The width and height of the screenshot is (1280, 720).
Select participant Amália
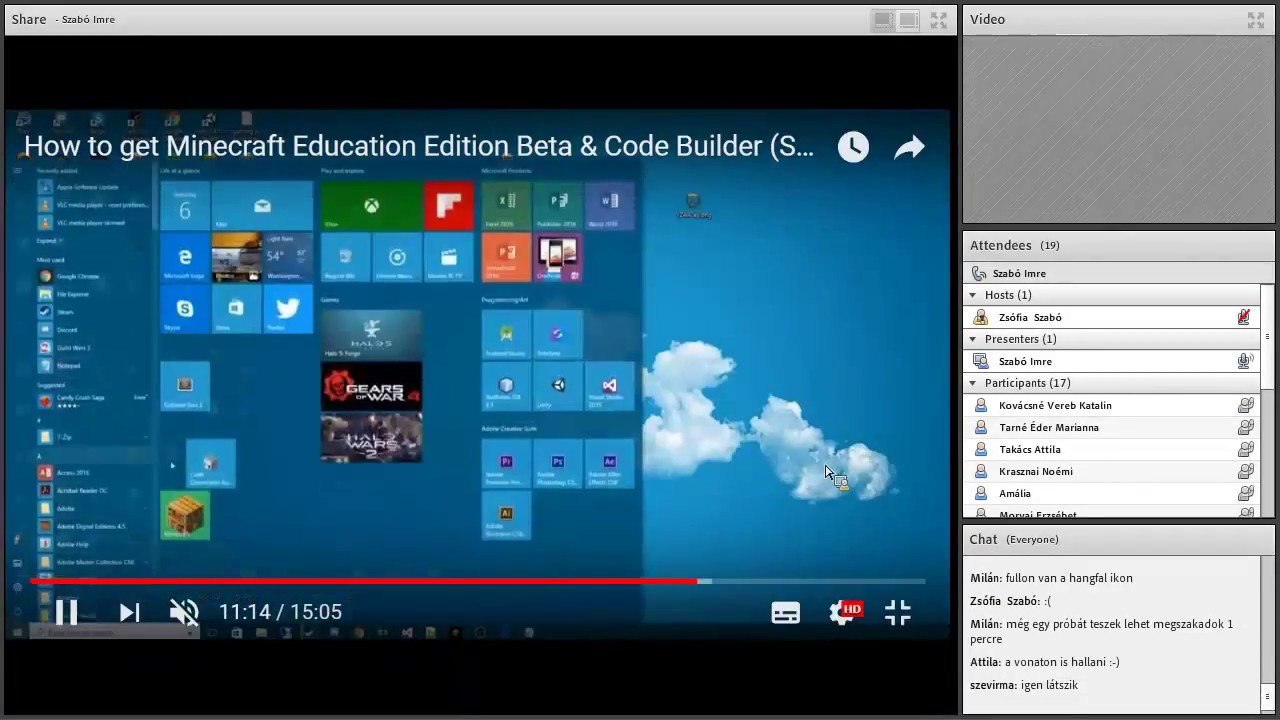[1113, 493]
